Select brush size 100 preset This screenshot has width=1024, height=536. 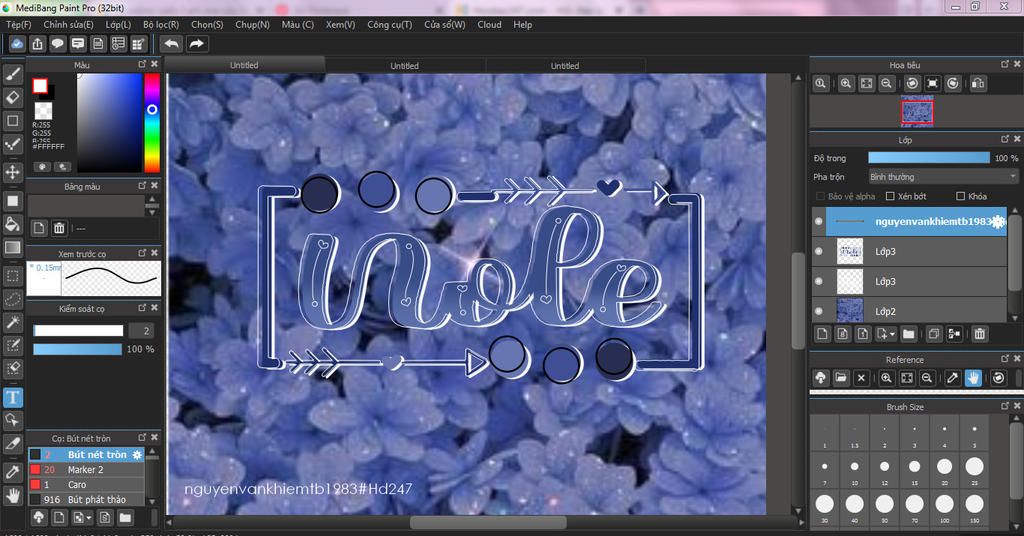pyautogui.click(x=945, y=505)
